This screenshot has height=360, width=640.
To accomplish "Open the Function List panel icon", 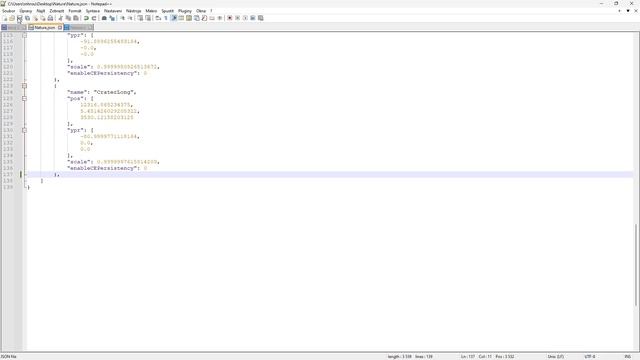I will point(204,18).
